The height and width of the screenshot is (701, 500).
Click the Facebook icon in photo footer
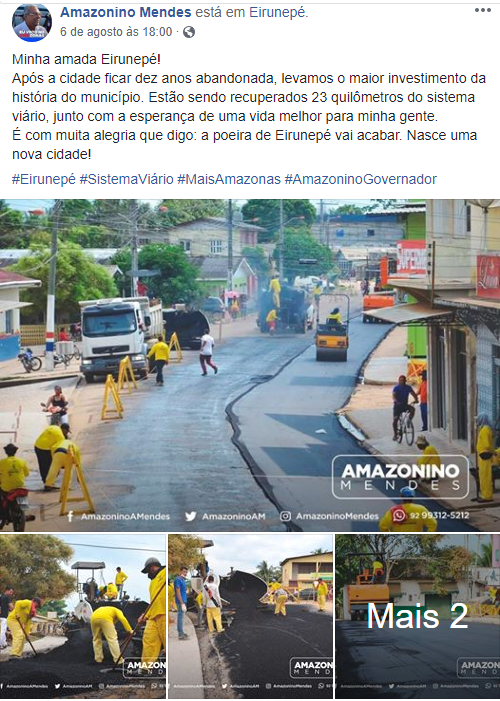71,516
